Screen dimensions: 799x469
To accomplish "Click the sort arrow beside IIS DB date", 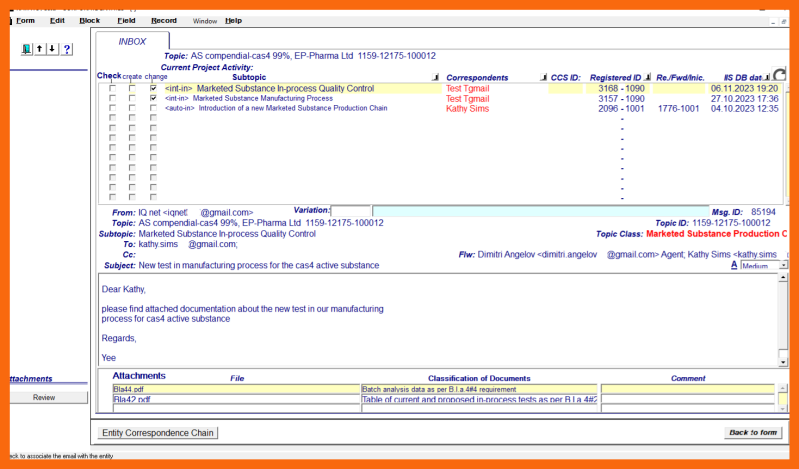I will 767,77.
